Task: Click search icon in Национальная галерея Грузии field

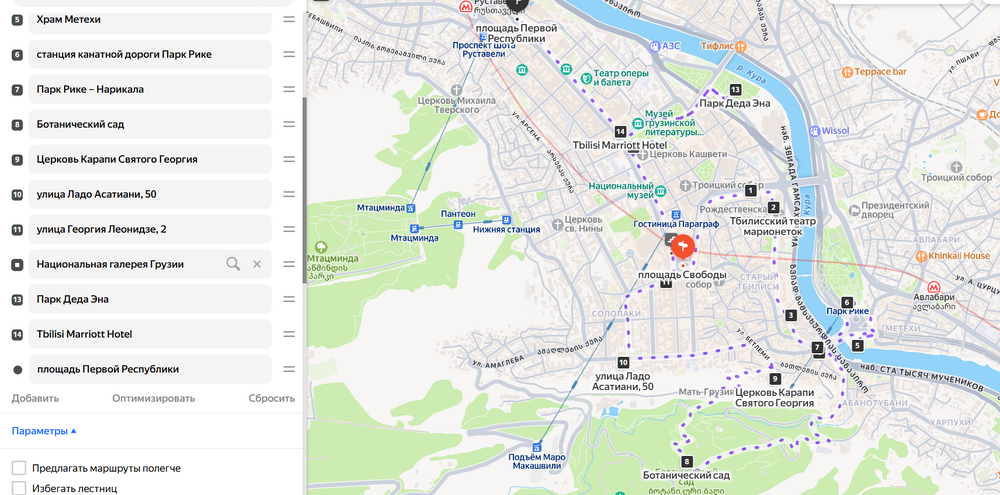Action: click(233, 264)
